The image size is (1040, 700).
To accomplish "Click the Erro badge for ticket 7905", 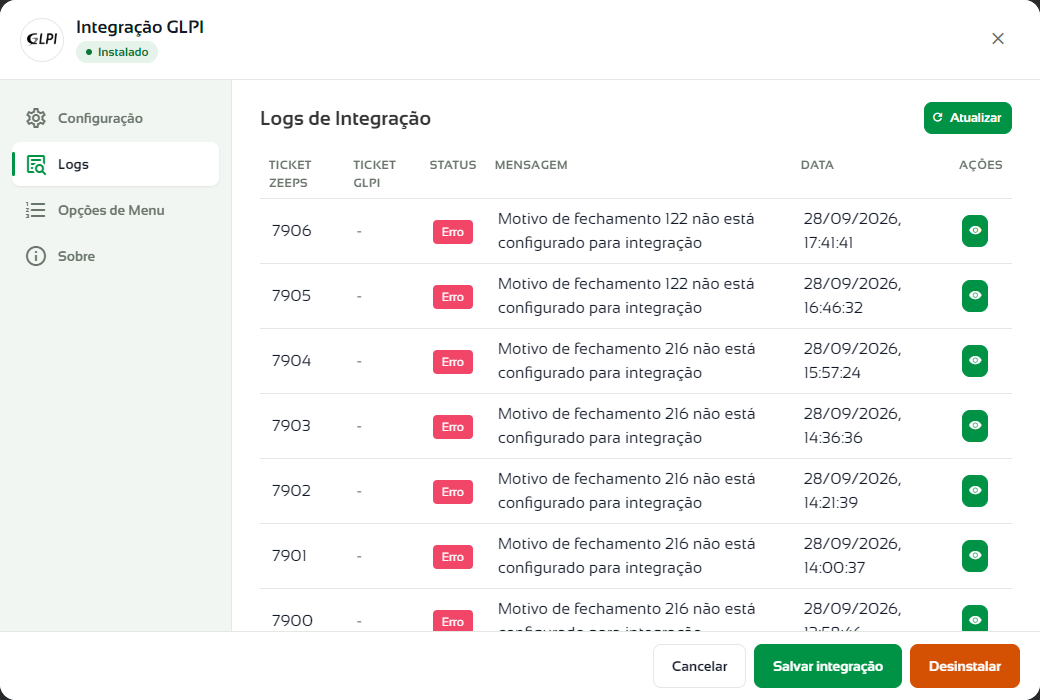I will pos(453,297).
